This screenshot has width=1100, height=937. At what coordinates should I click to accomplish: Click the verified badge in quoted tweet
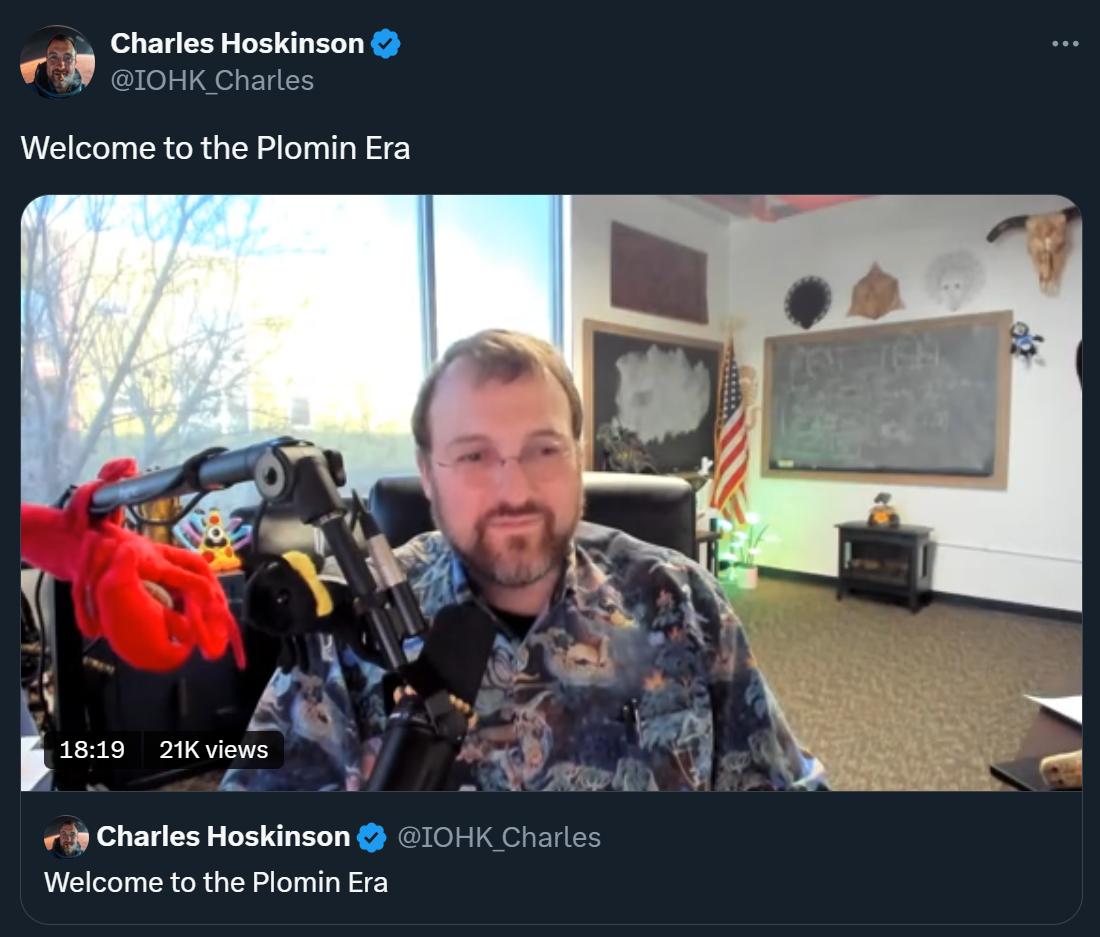(x=371, y=837)
